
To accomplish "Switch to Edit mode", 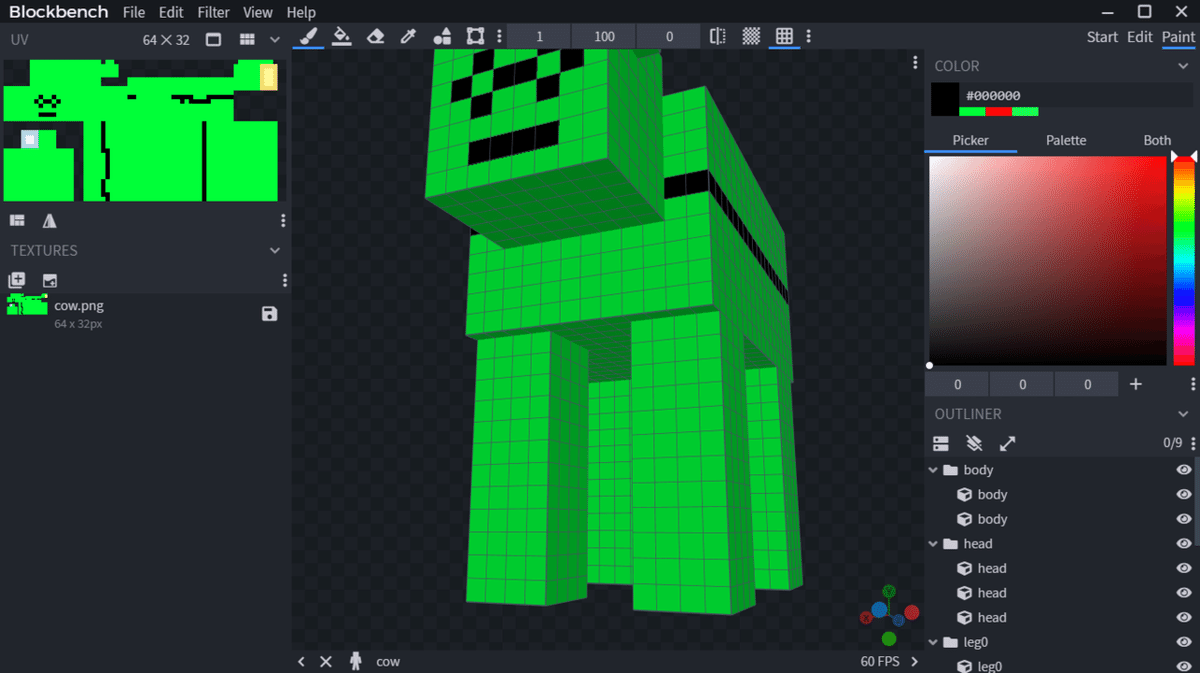I will [x=1139, y=36].
